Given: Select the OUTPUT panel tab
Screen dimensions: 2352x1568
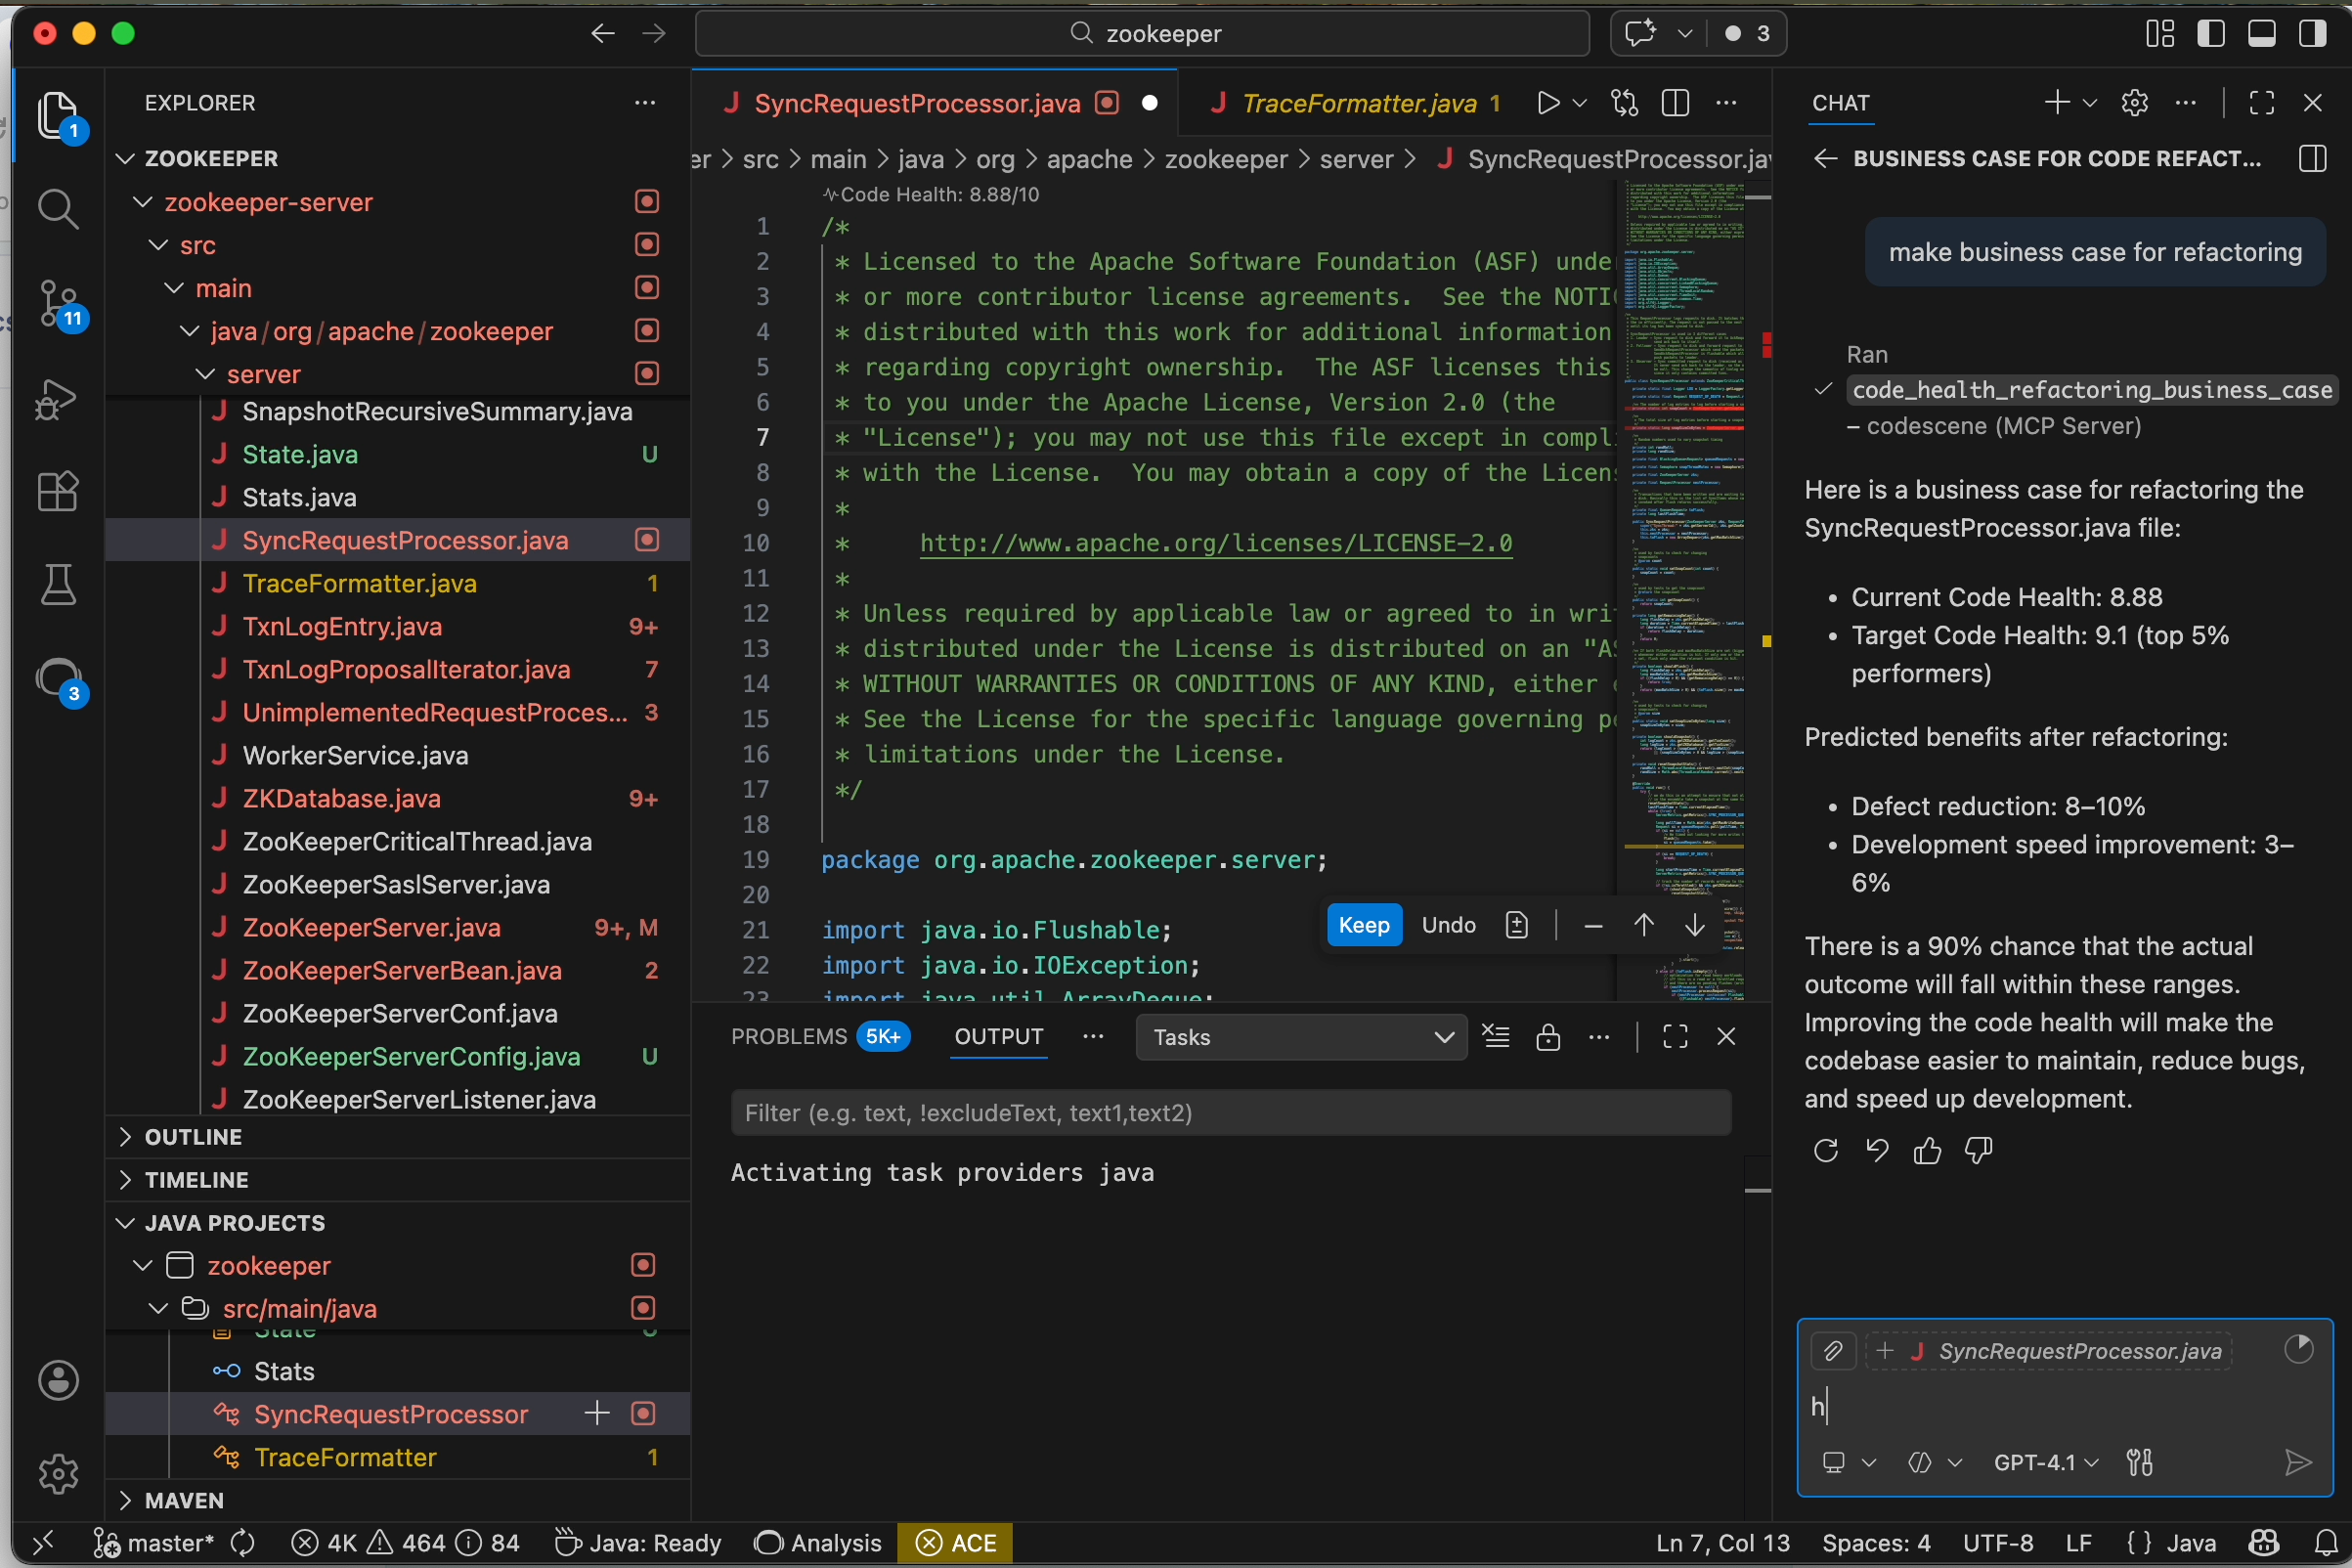Looking at the screenshot, I should (x=998, y=1037).
